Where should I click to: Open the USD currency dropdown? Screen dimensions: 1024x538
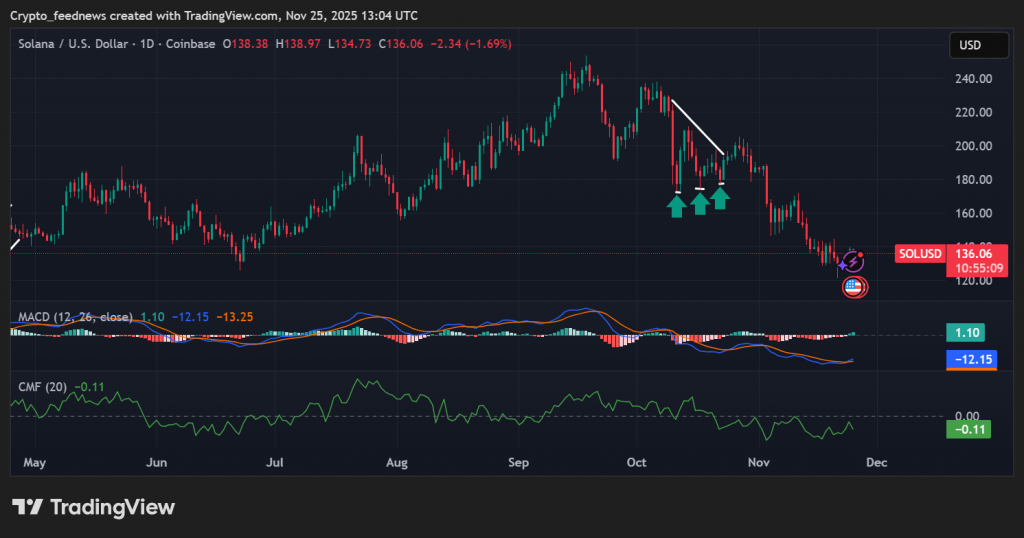click(970, 45)
